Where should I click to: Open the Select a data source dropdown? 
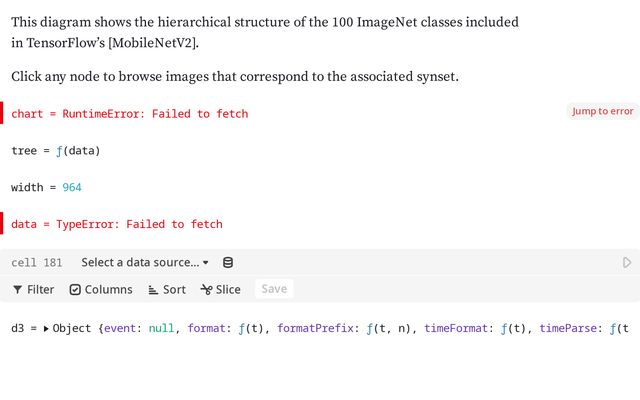[145, 262]
